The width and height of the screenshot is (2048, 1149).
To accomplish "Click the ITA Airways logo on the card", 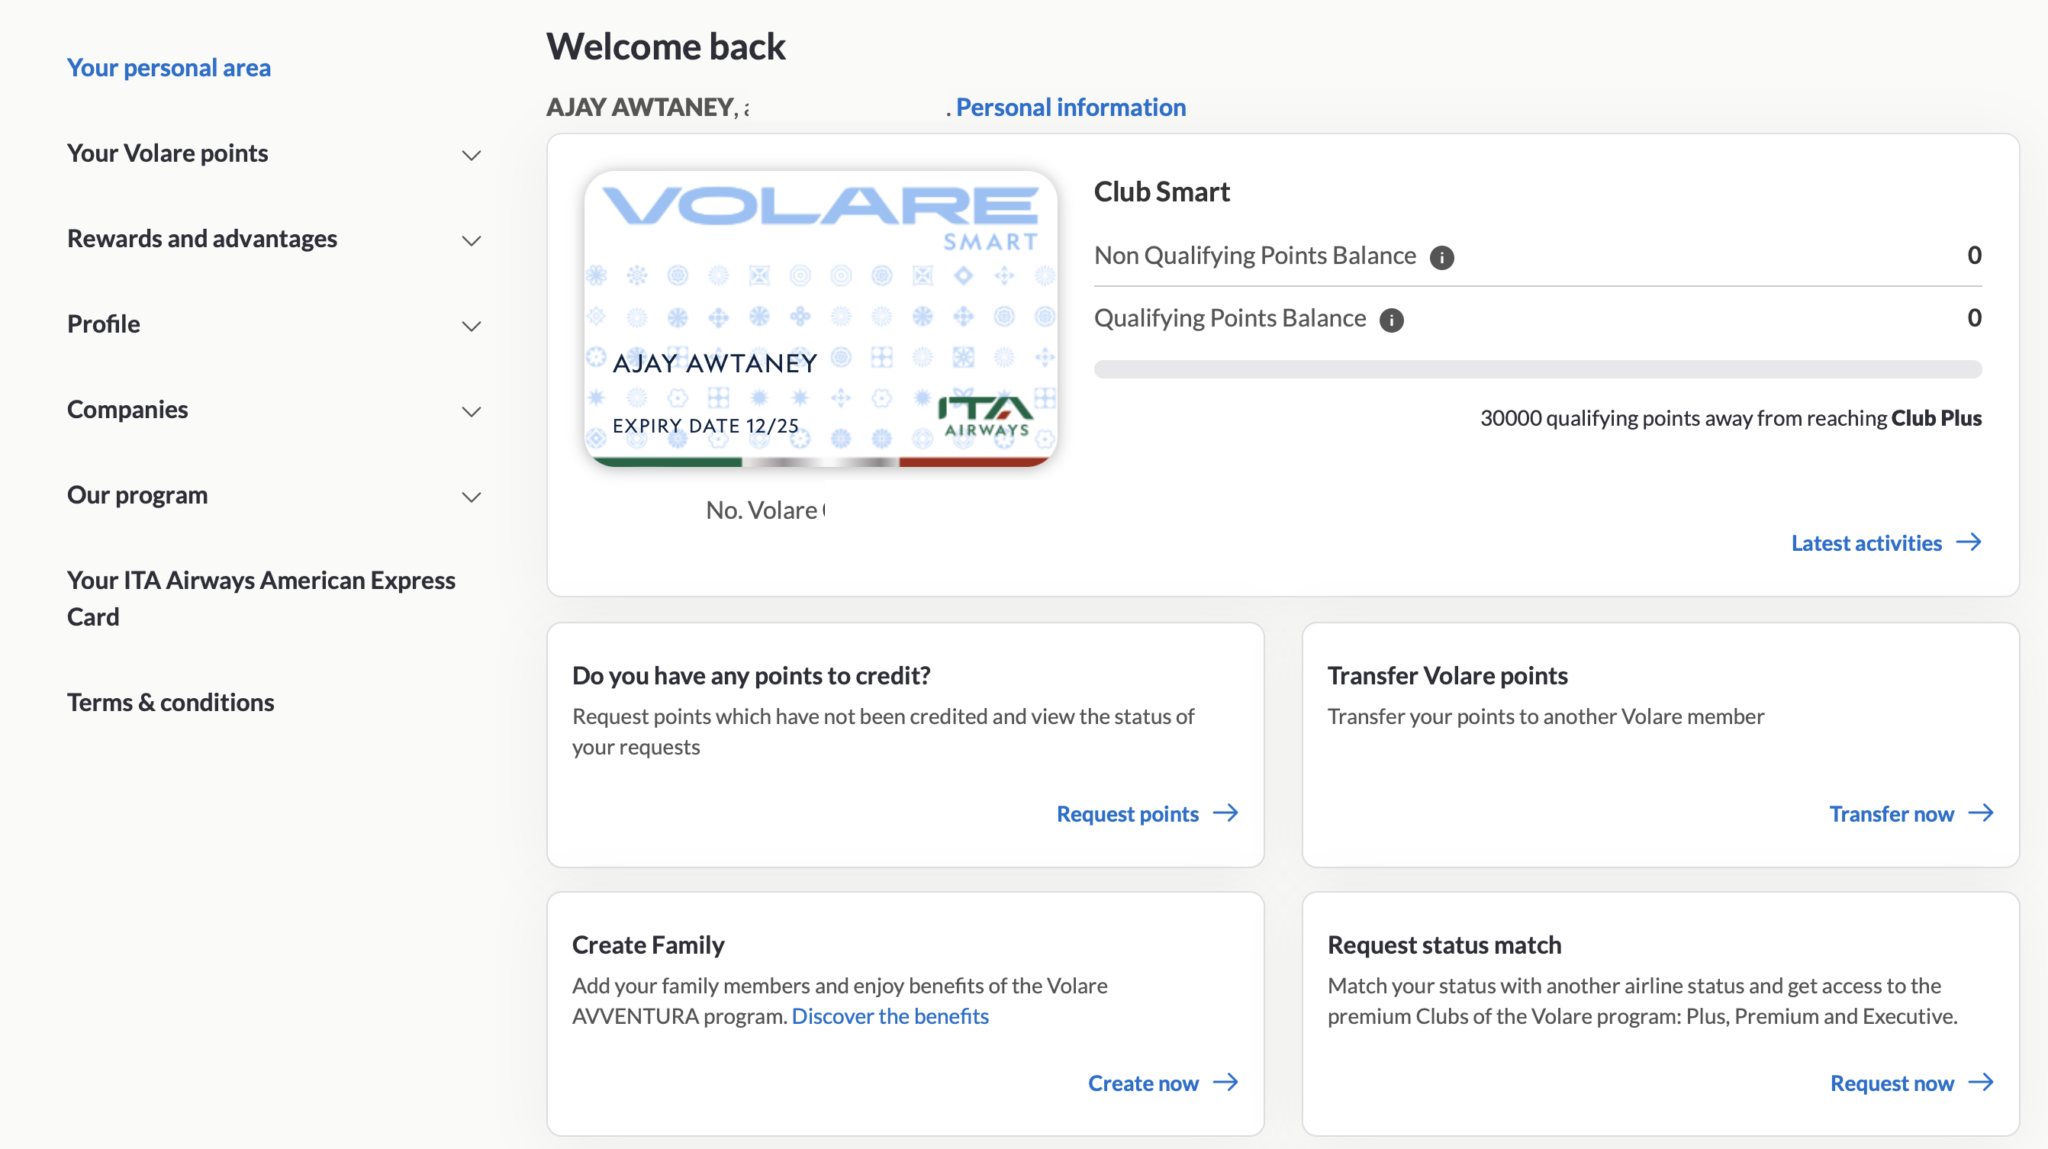I will [984, 414].
